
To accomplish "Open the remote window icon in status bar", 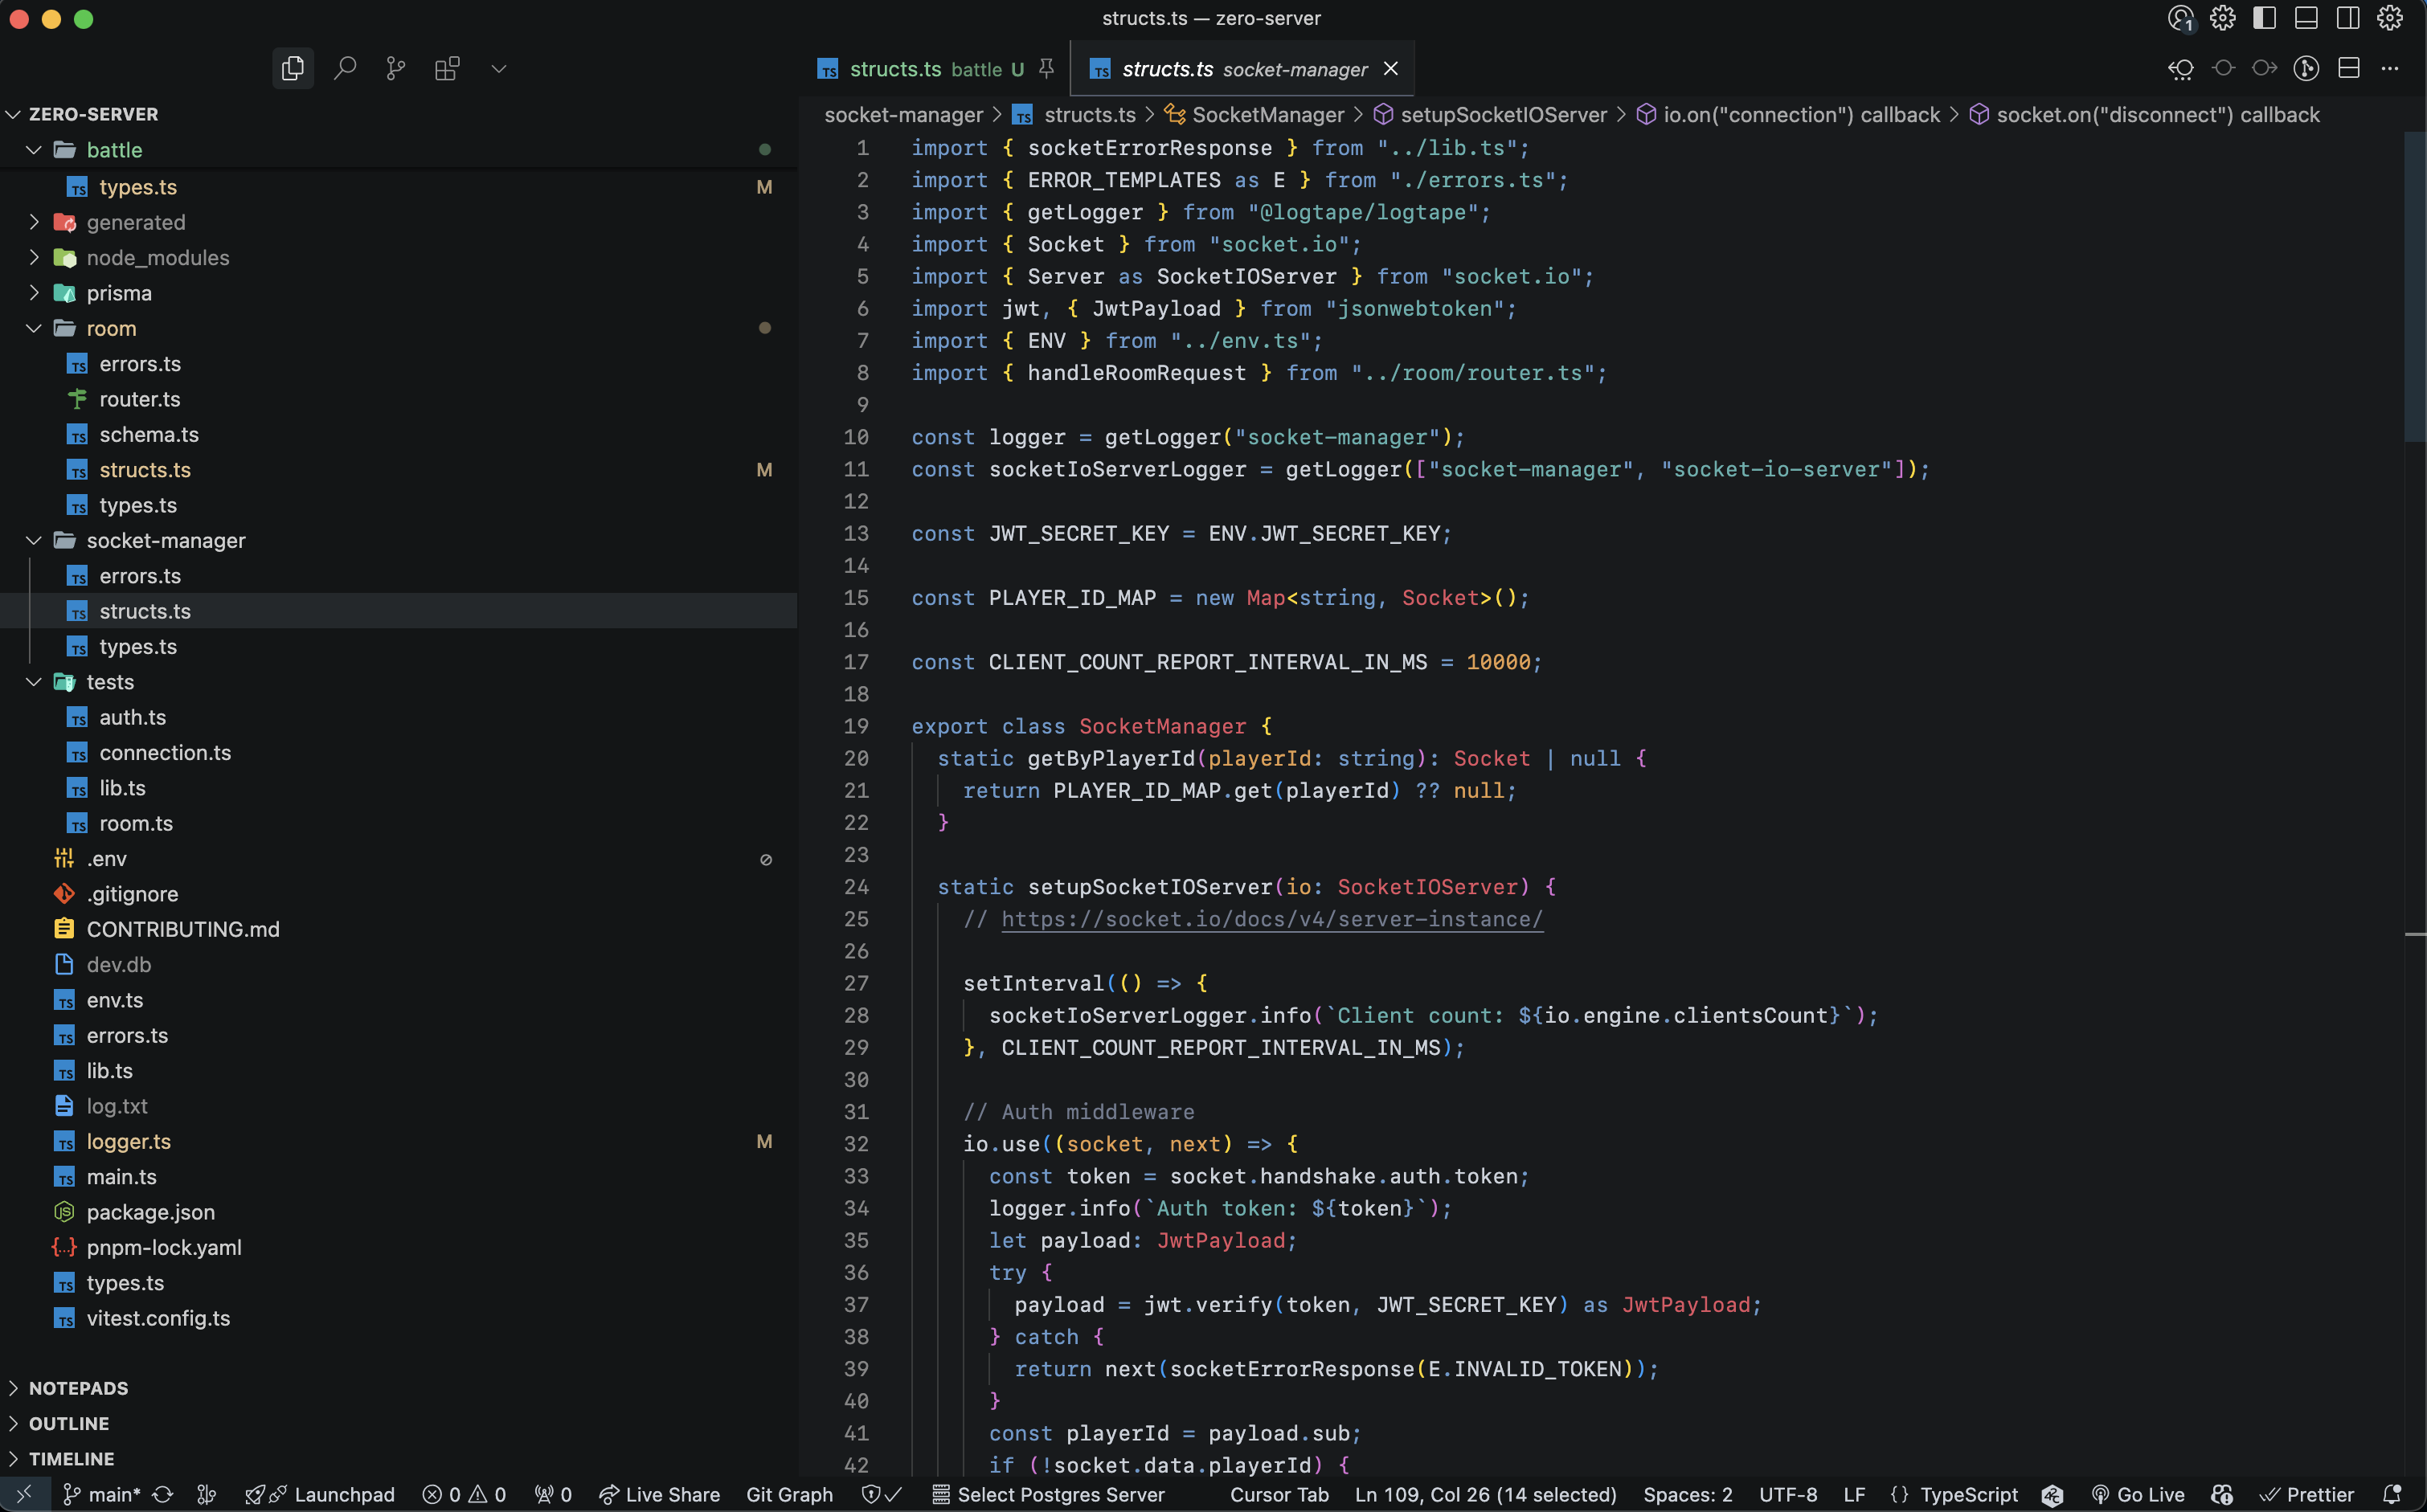I will pos(24,1494).
